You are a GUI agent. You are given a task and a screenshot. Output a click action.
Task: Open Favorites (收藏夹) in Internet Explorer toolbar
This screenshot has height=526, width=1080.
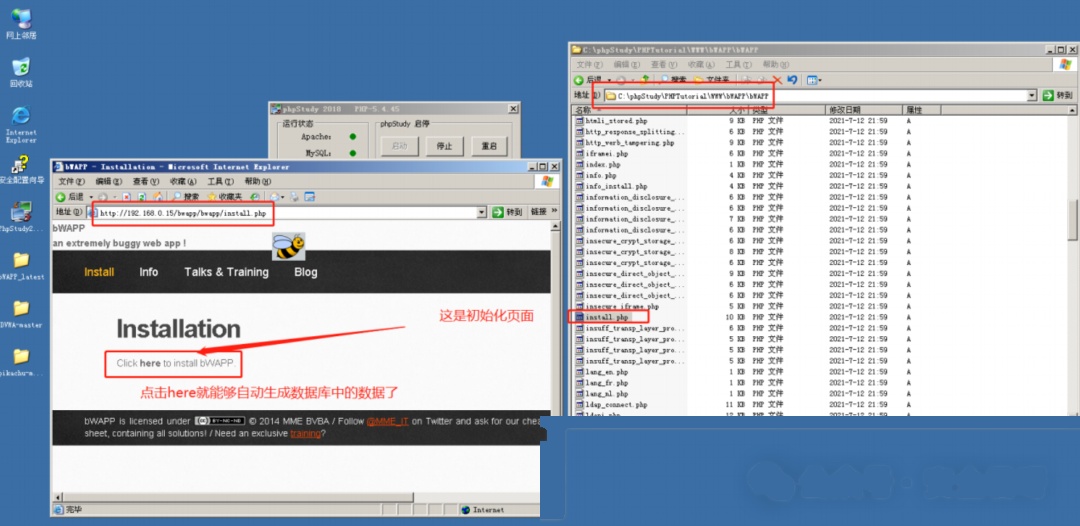pyautogui.click(x=225, y=197)
